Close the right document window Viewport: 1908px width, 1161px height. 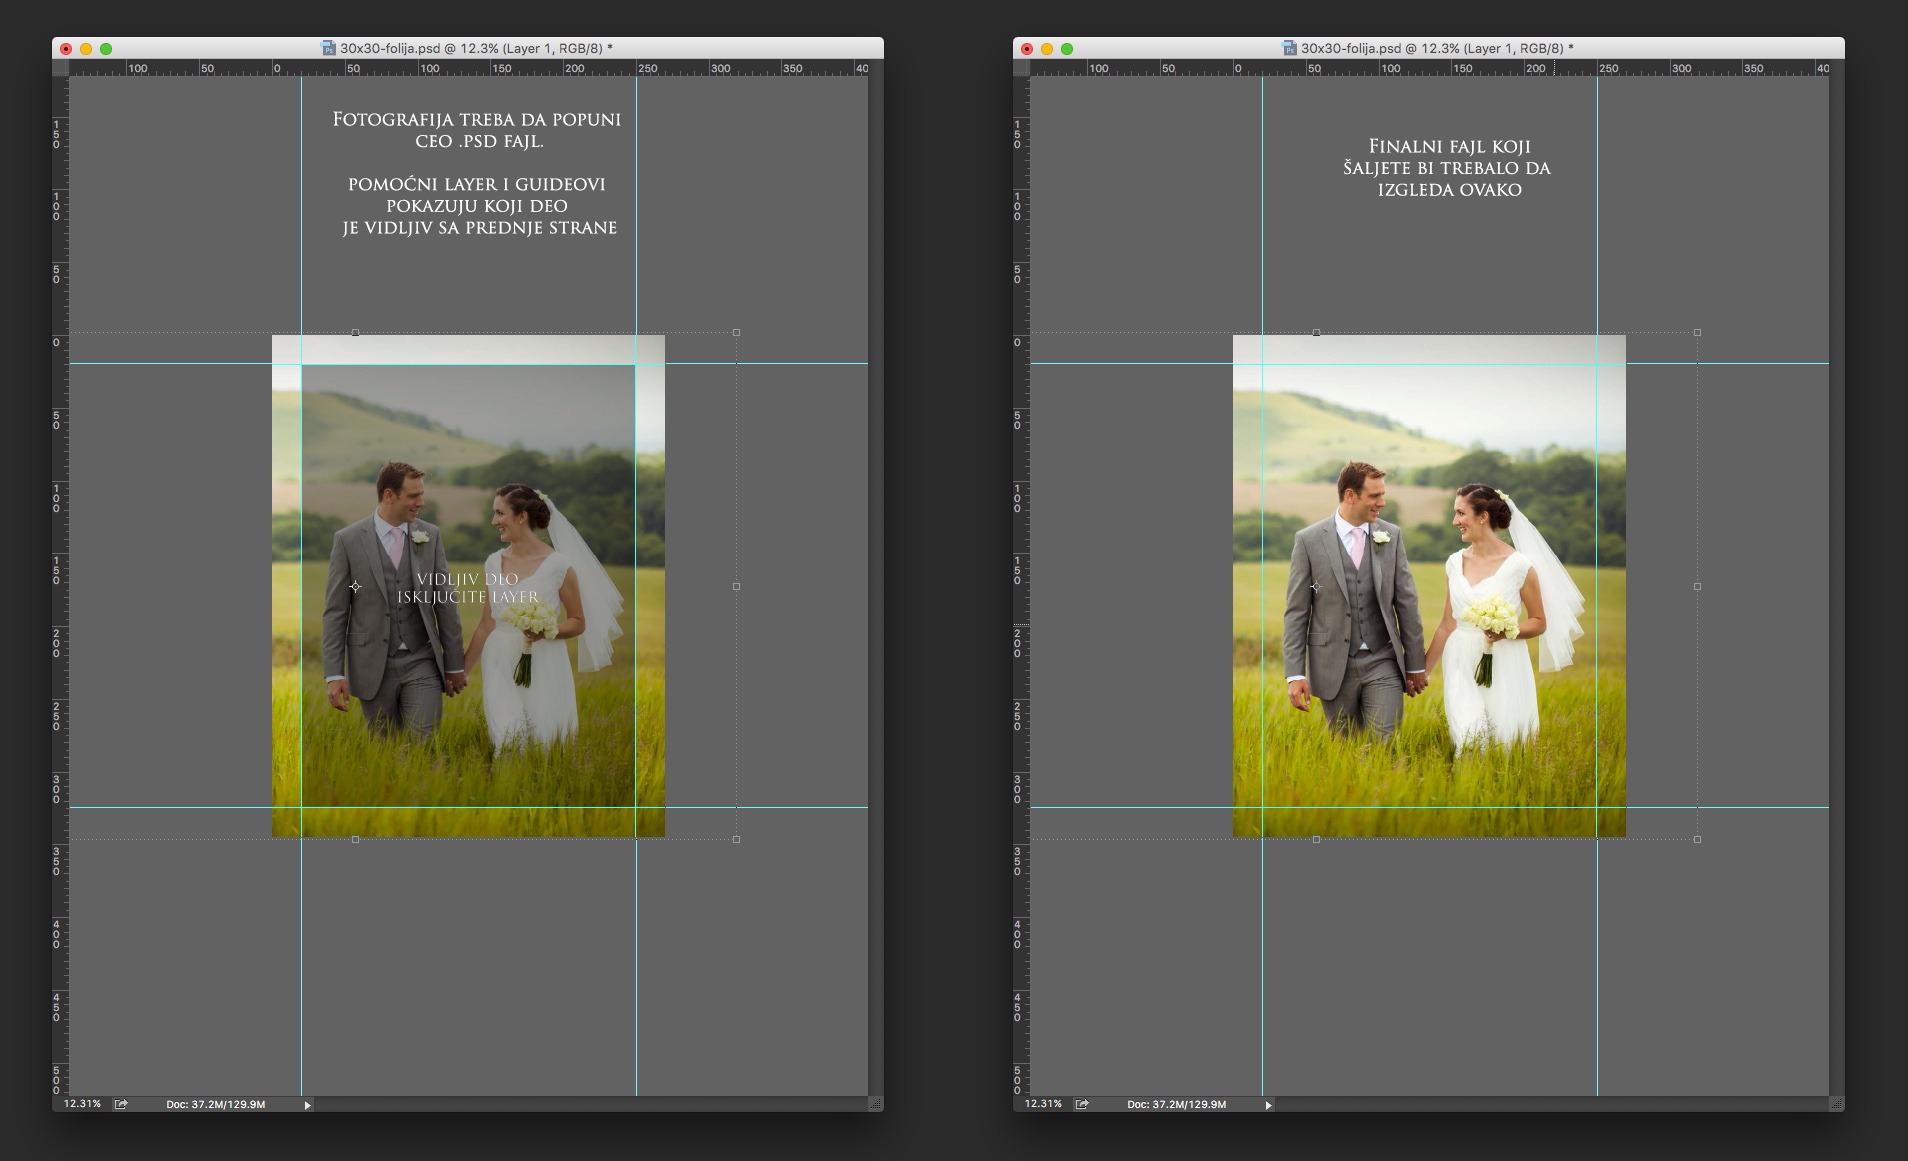point(1027,49)
